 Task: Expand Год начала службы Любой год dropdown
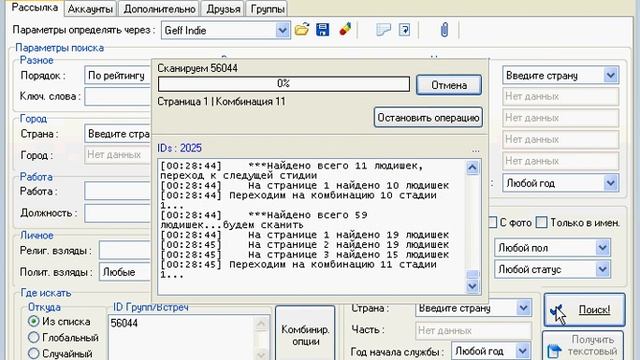pos(522,351)
